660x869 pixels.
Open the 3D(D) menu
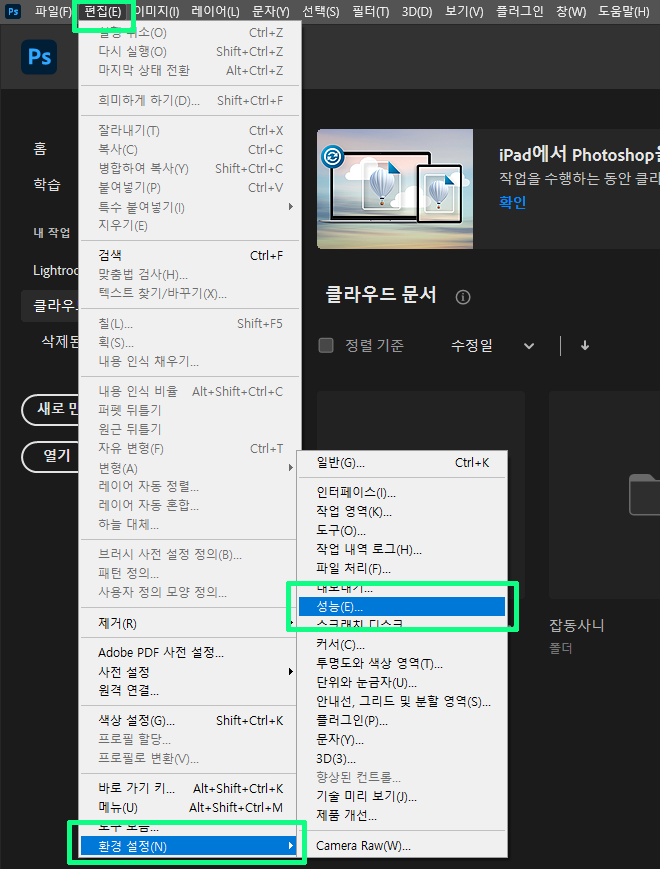tap(417, 11)
